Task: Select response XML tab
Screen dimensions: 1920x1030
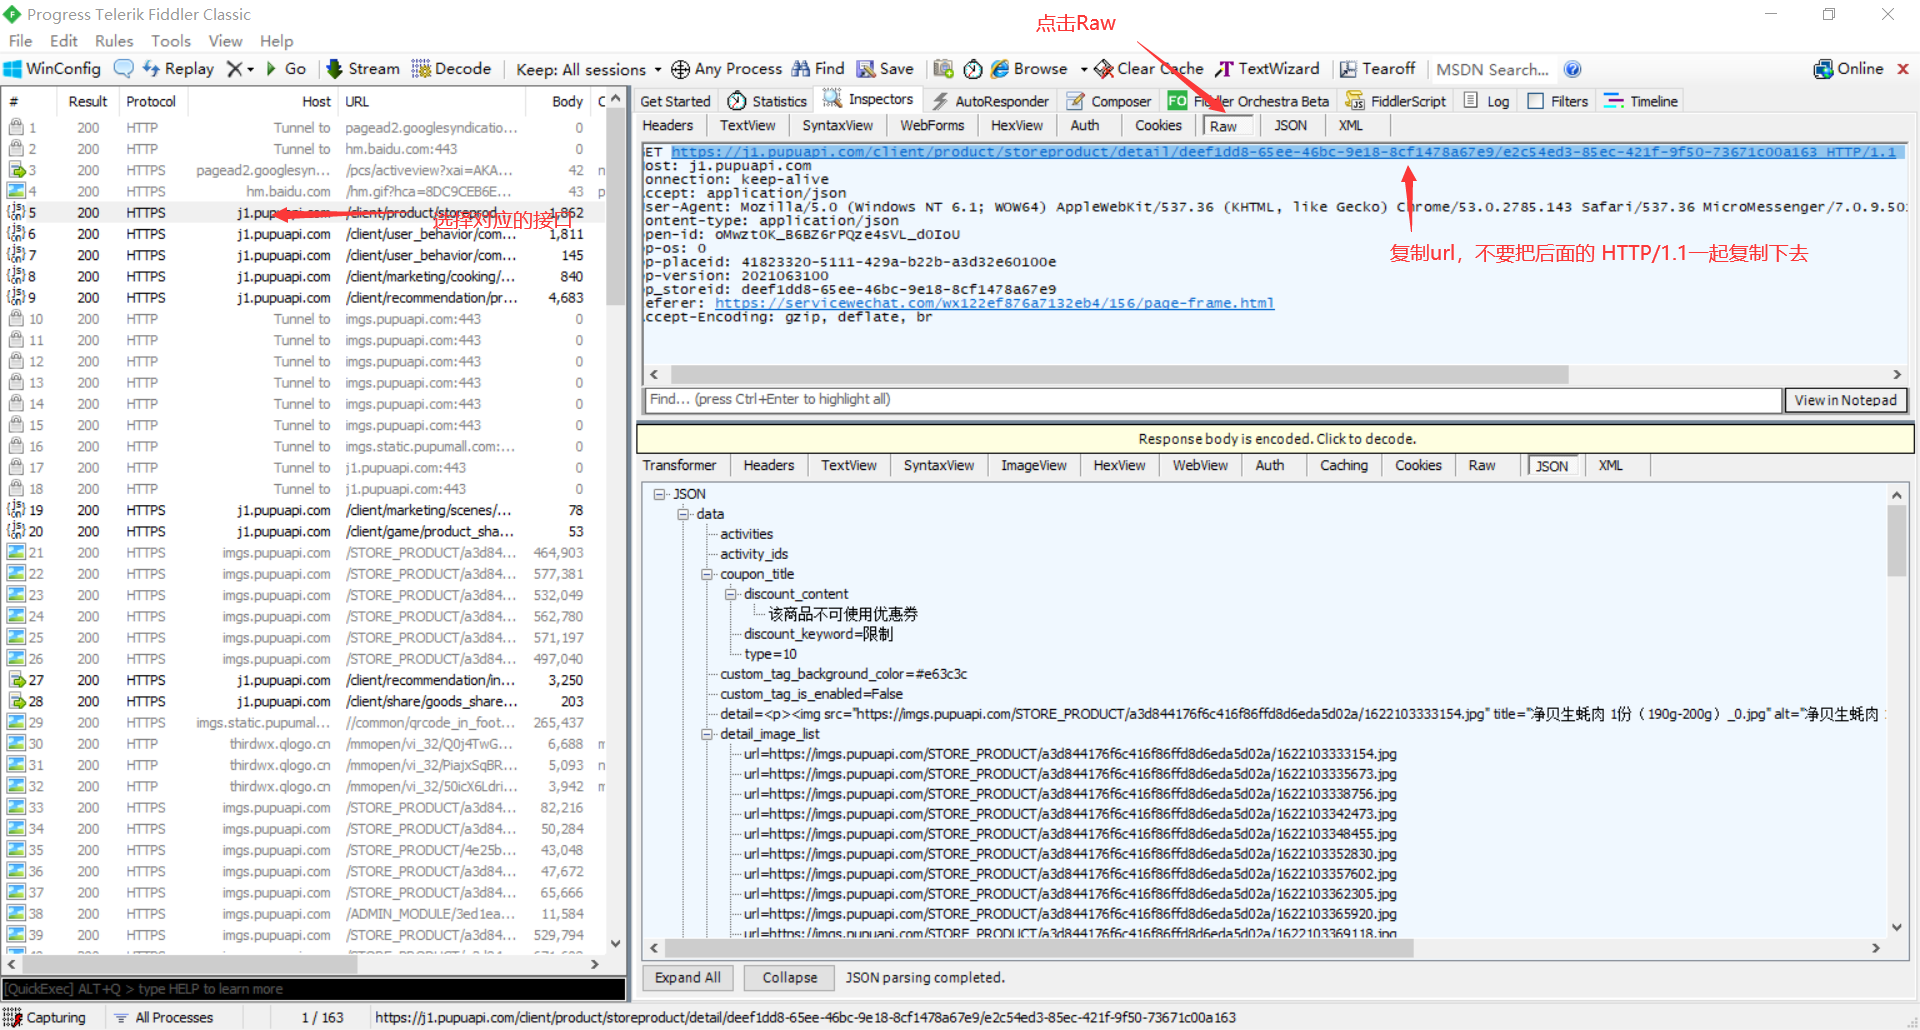Action: coord(1610,466)
